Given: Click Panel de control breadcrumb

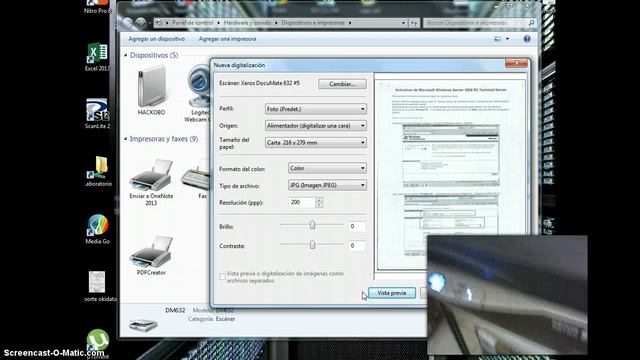Looking at the screenshot, I should click(192, 23).
